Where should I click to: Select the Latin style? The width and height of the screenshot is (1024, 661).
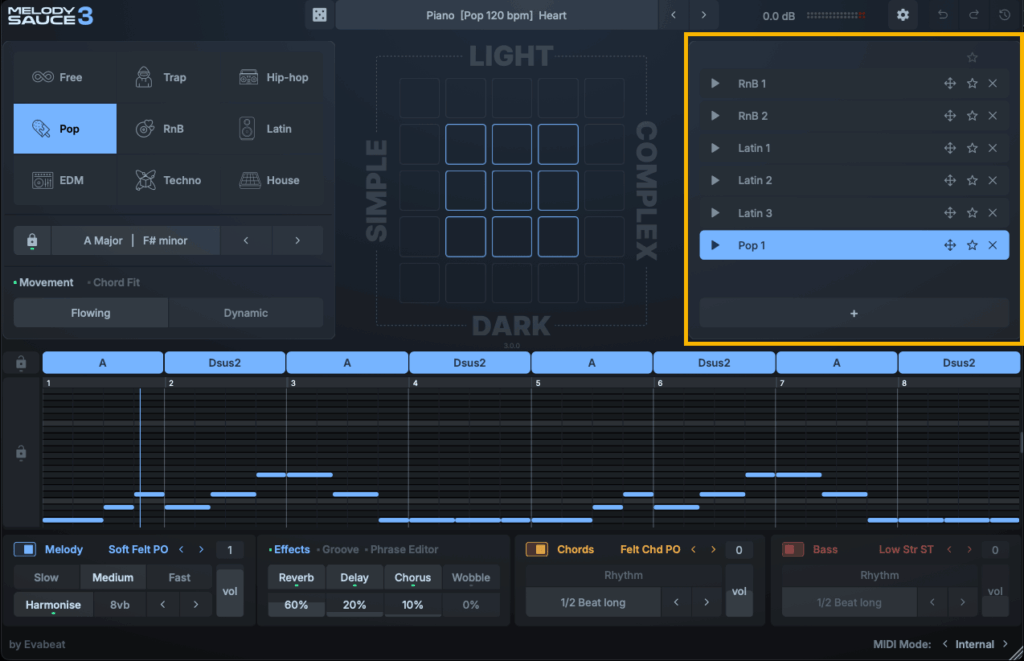pos(273,129)
